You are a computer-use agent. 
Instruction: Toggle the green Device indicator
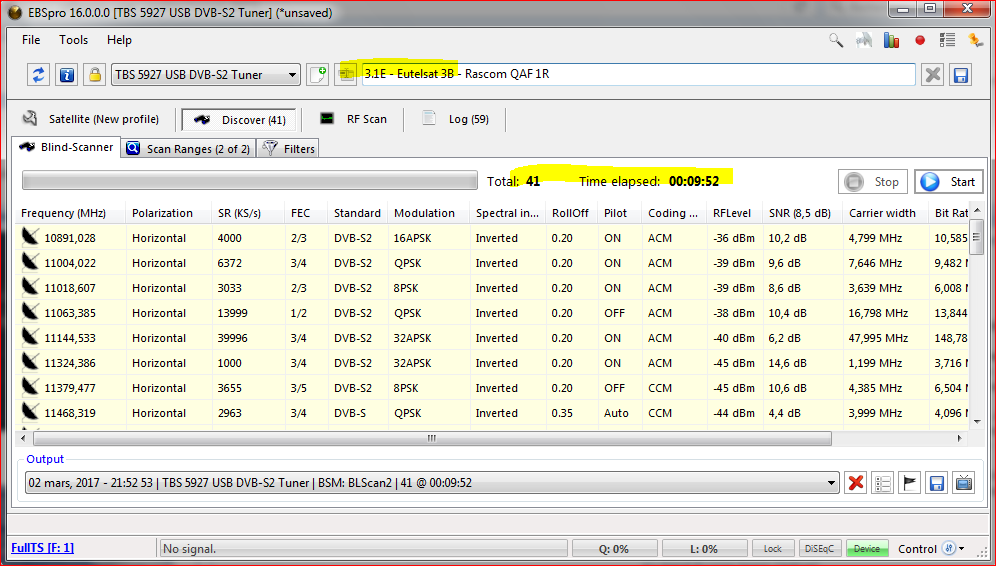867,549
